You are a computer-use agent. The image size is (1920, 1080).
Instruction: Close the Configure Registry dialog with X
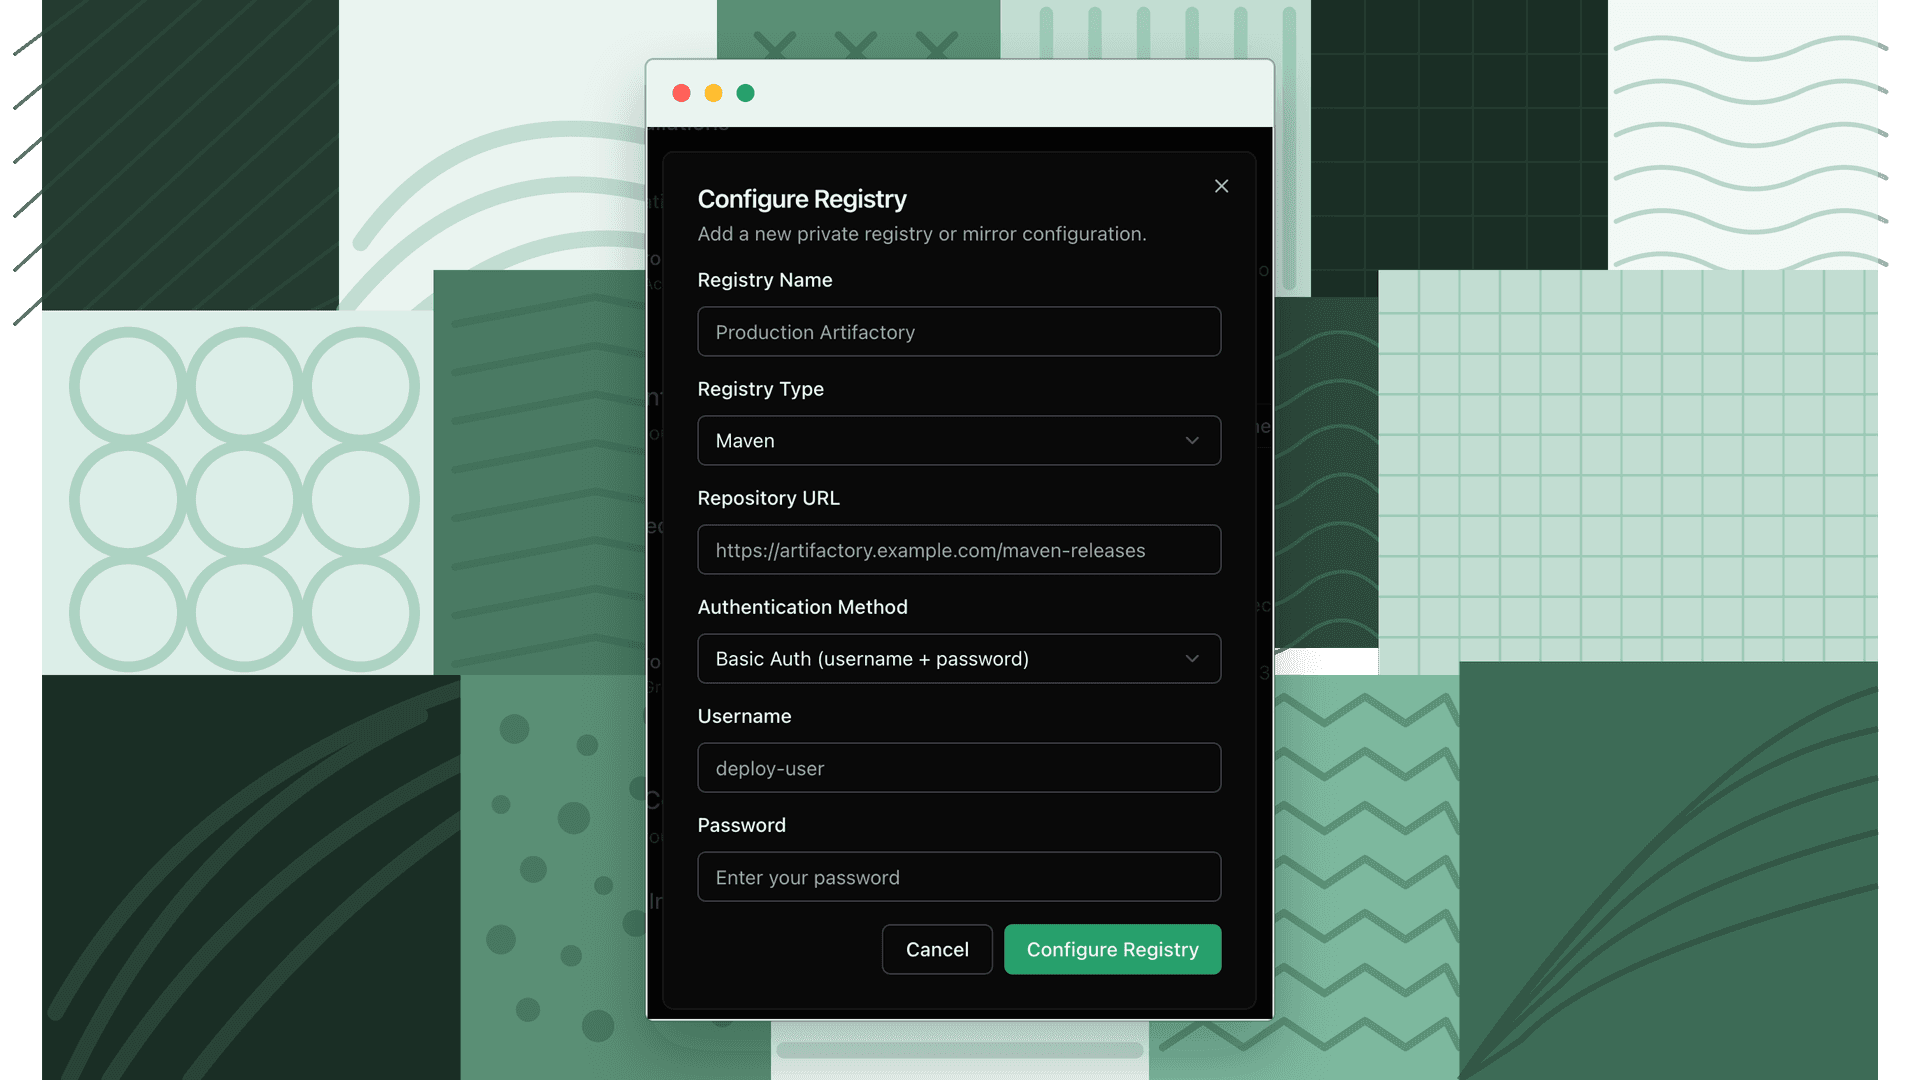[1221, 186]
